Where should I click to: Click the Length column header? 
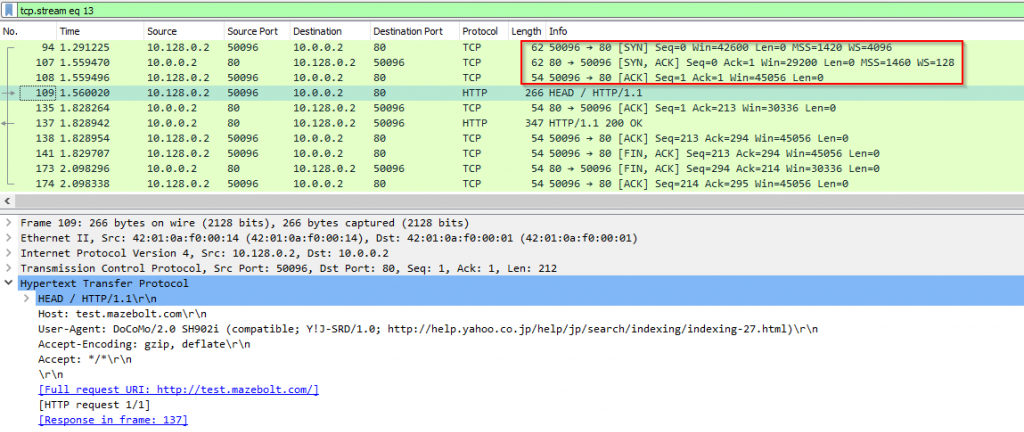(526, 31)
